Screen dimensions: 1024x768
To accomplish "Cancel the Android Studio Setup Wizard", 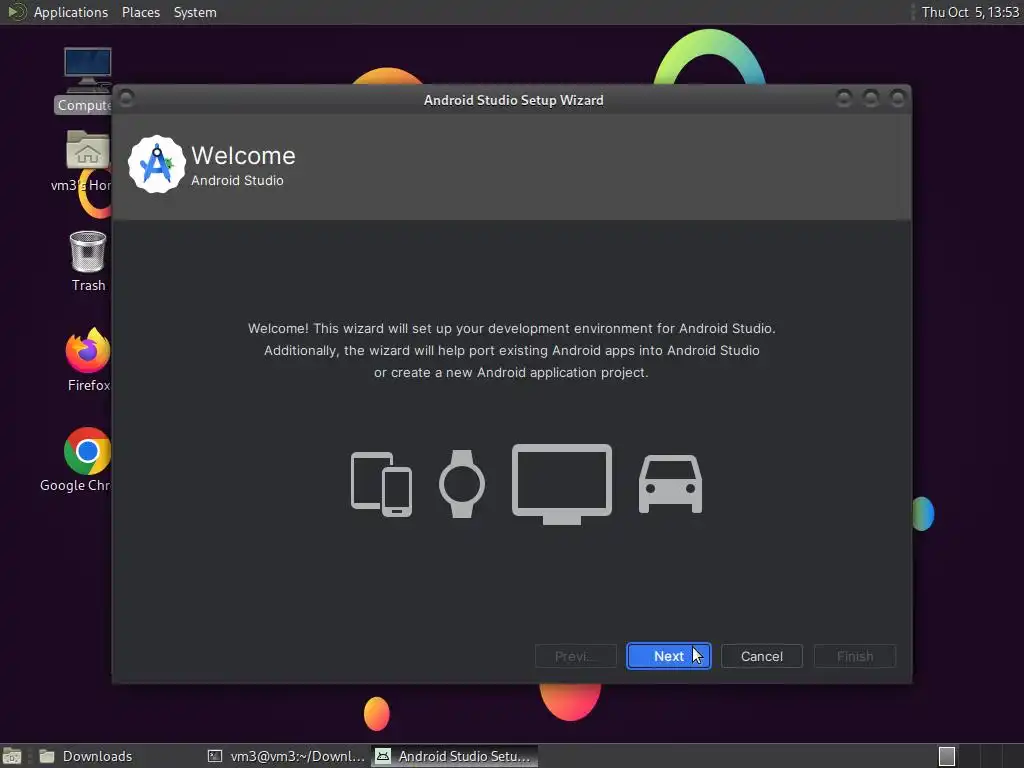I will pos(761,656).
